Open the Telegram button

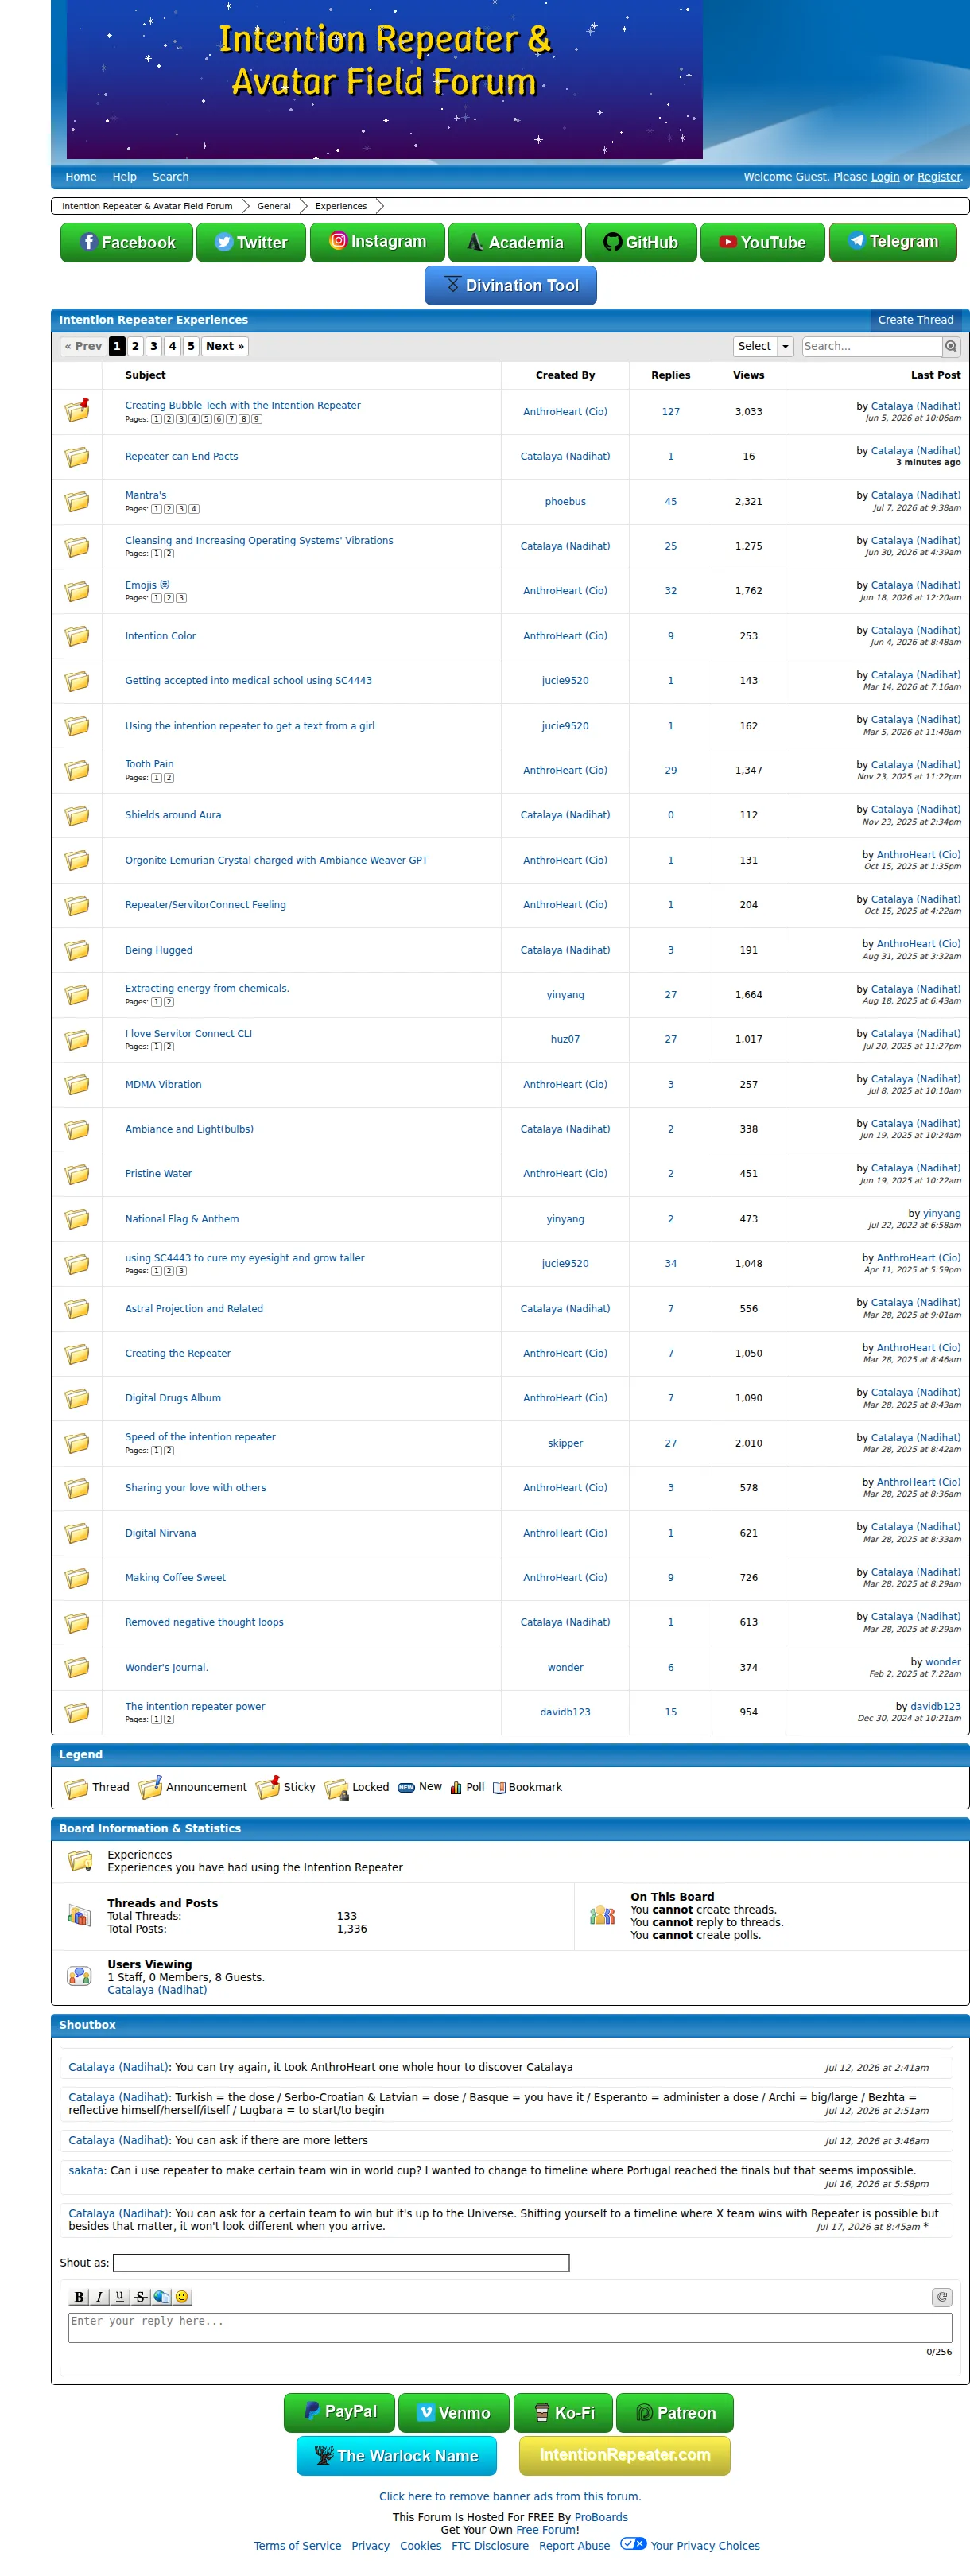pyautogui.click(x=892, y=242)
